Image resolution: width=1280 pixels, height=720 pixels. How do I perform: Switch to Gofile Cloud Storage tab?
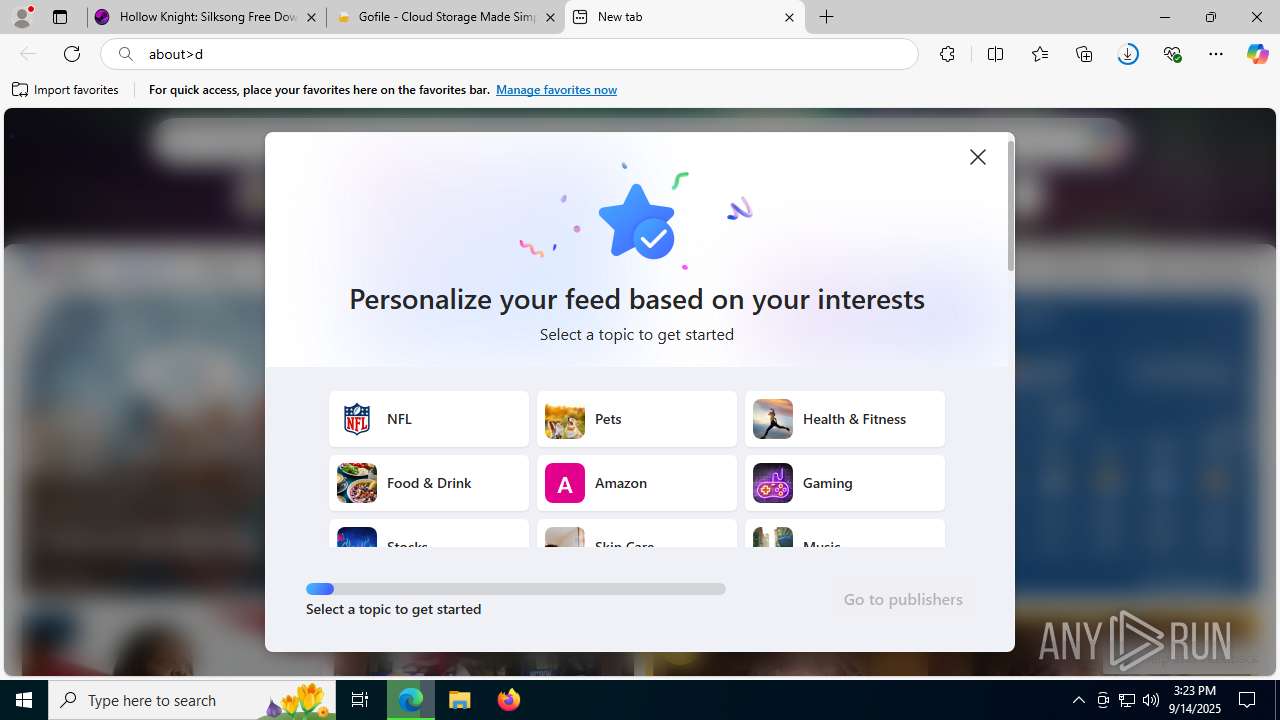pyautogui.click(x=446, y=17)
